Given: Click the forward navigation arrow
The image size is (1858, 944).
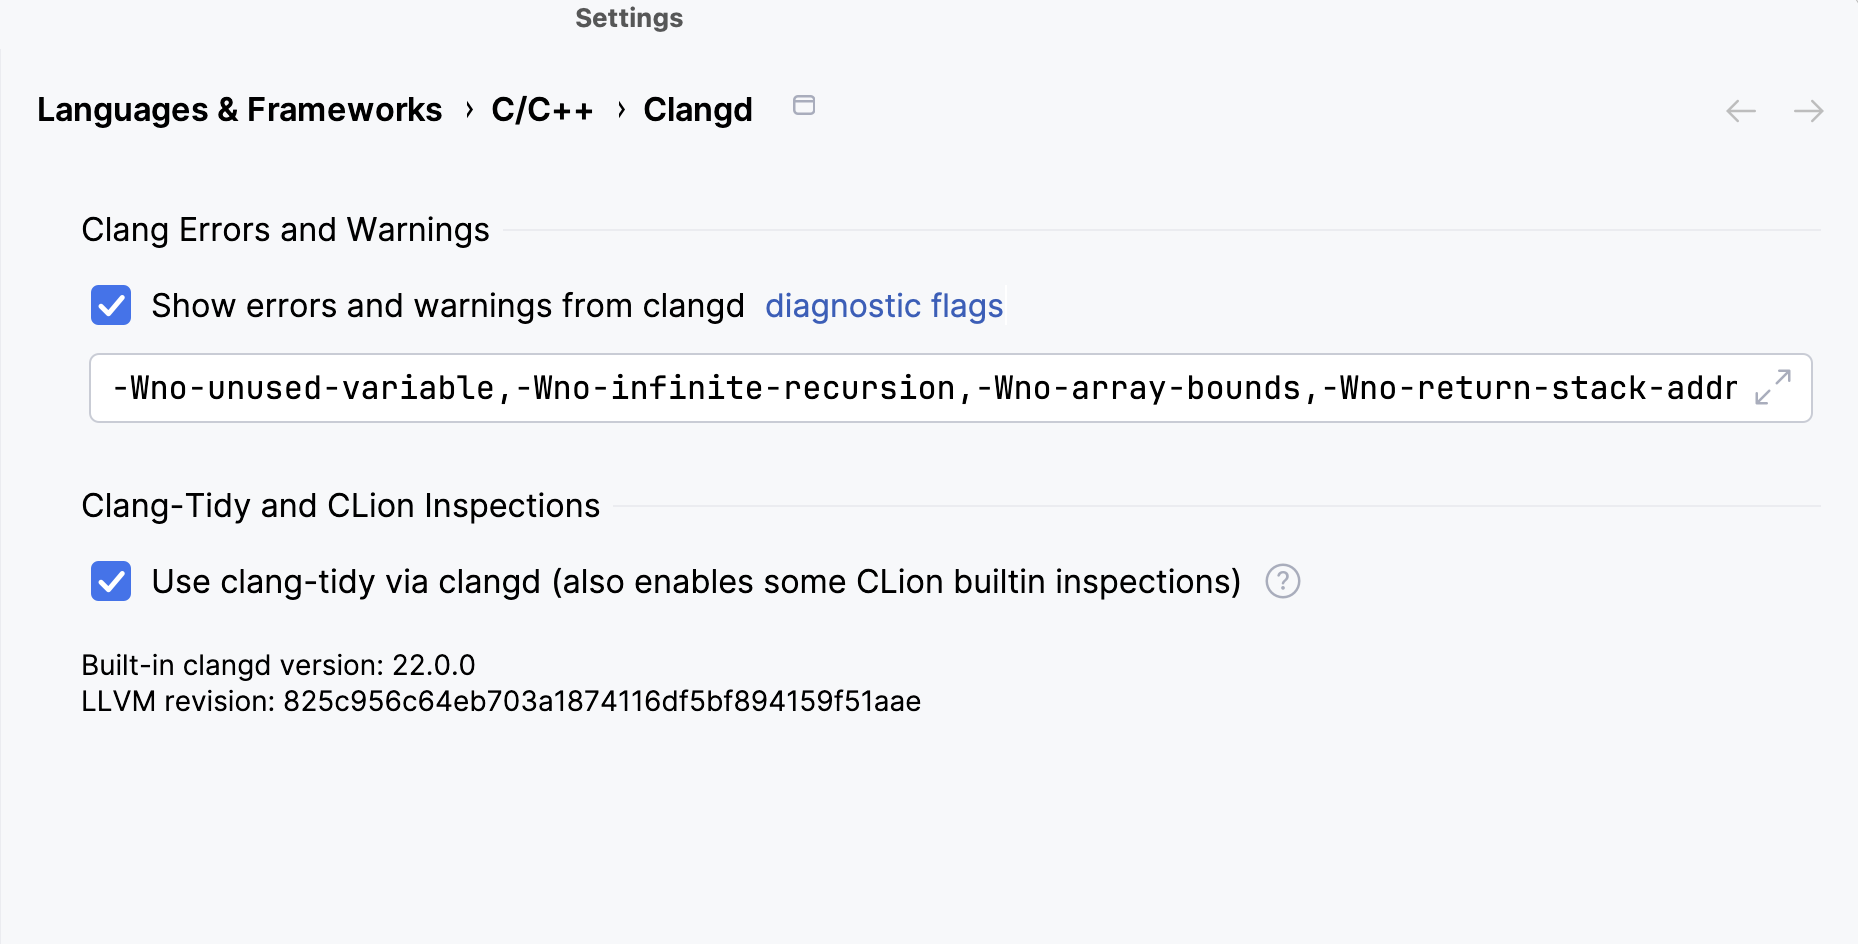Looking at the screenshot, I should click(x=1808, y=111).
